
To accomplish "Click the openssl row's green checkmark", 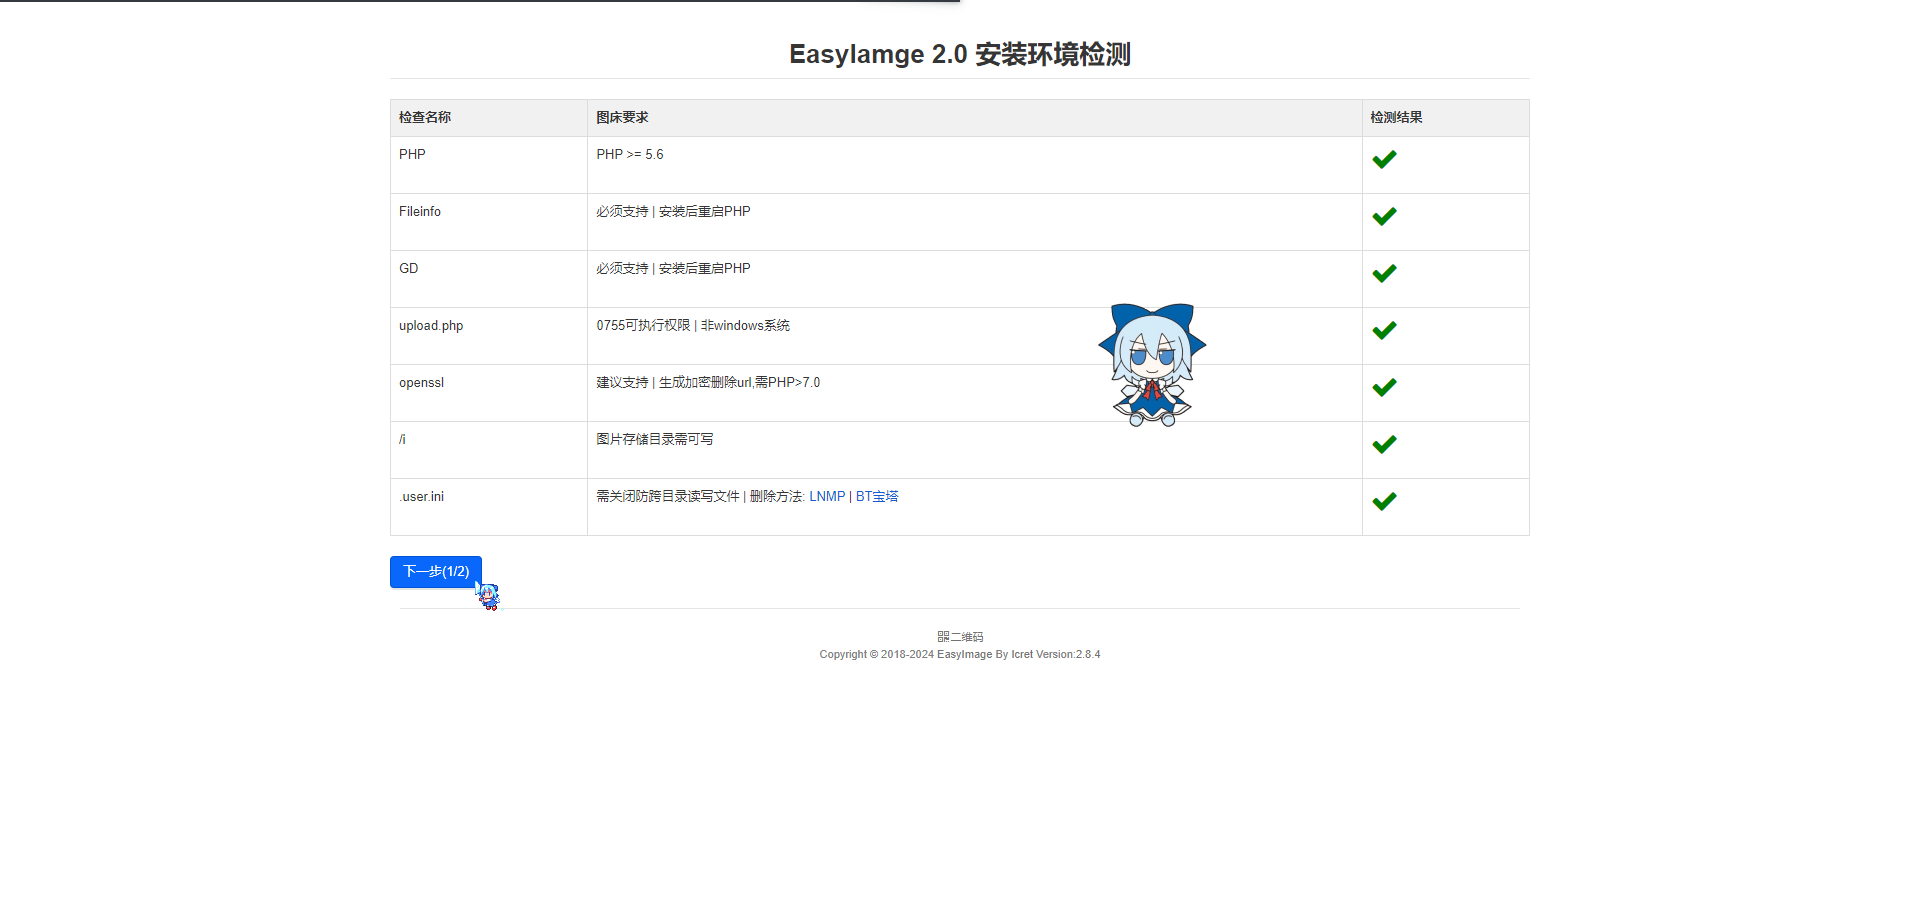I will 1384,388.
